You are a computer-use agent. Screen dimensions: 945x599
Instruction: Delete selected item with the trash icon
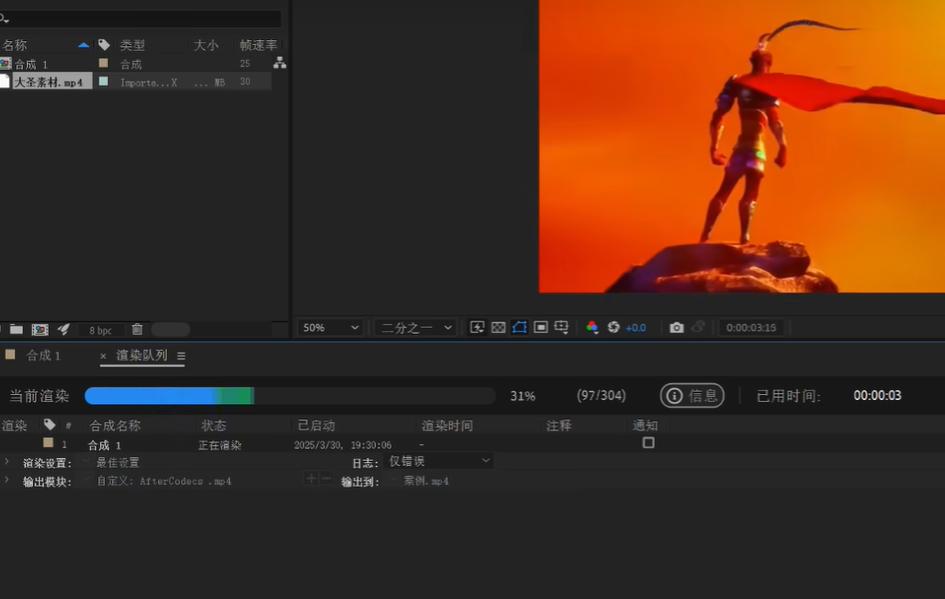tap(137, 329)
